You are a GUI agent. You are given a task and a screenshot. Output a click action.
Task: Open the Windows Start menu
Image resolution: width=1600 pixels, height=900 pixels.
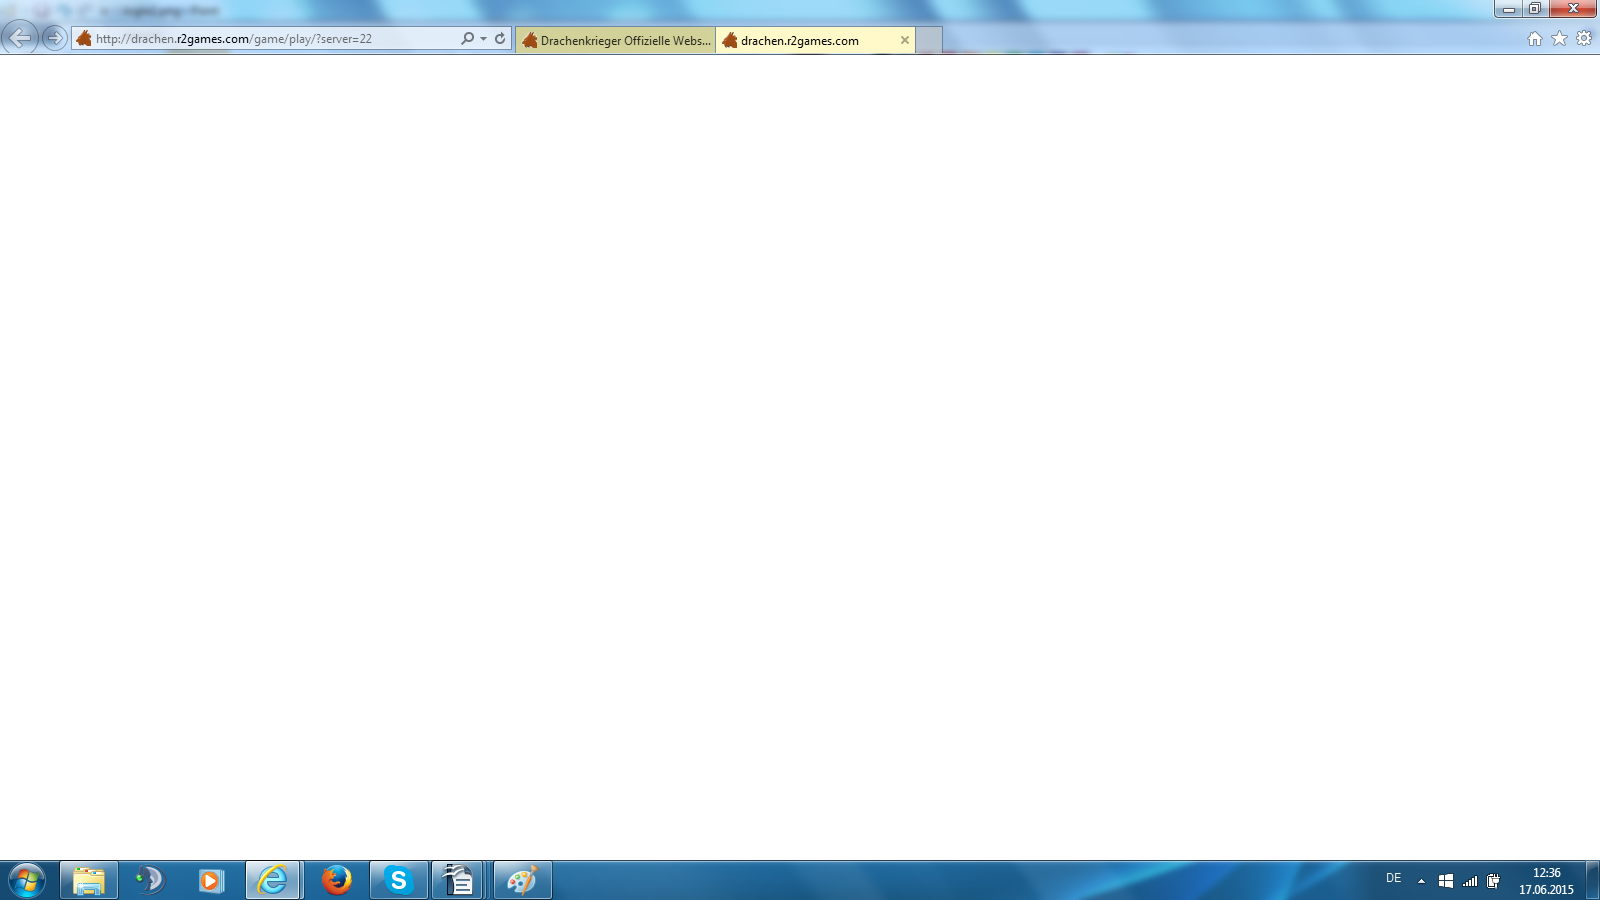click(x=27, y=880)
